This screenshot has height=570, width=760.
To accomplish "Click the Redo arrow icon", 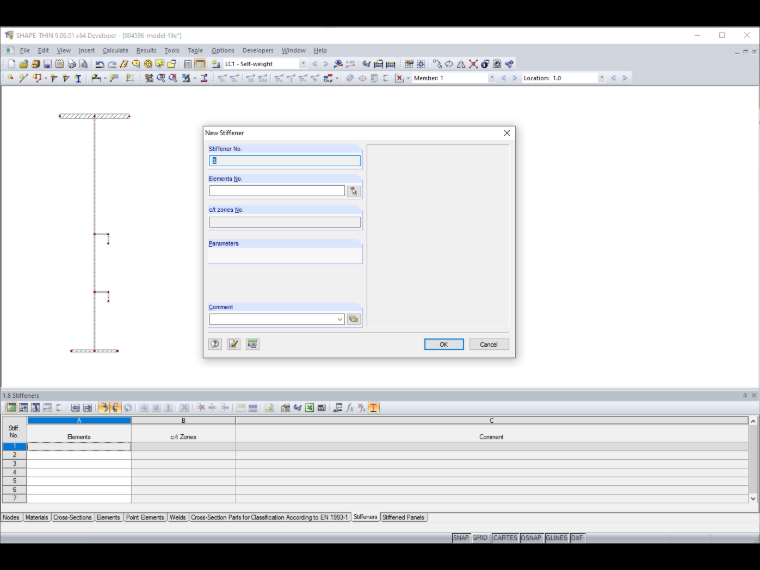I will tap(112, 64).
